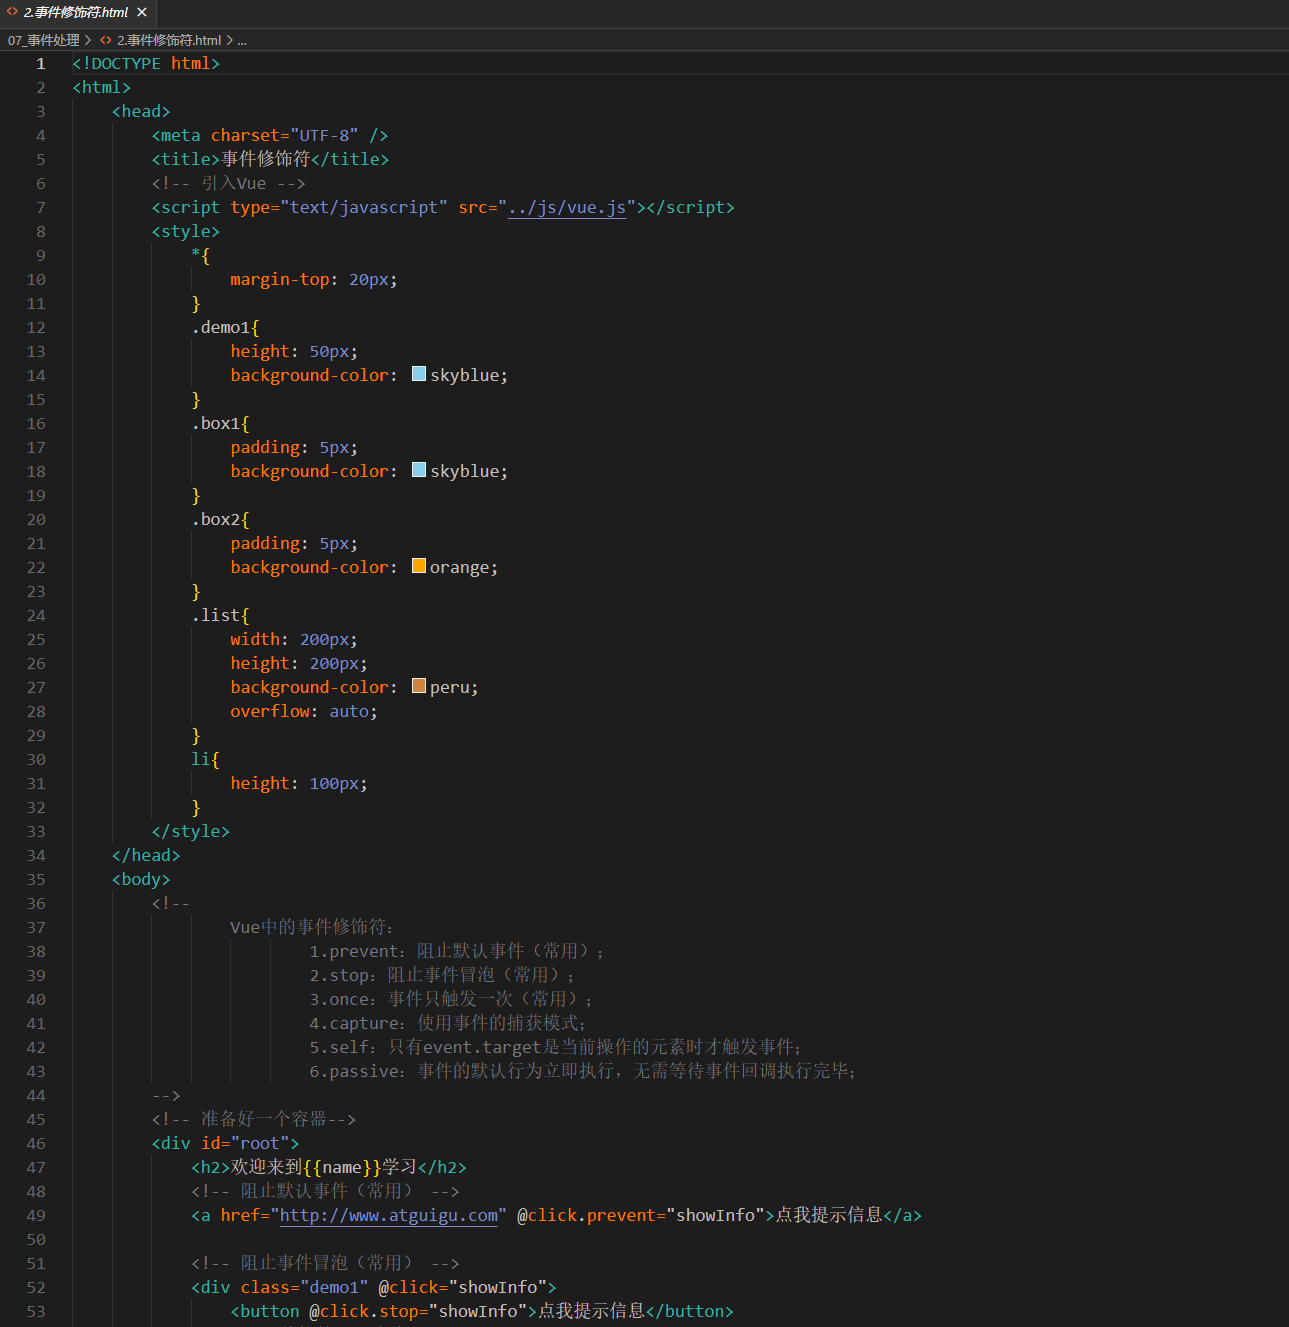Click the class="demo1" attribute
Viewport: 1289px width, 1327px height.
tap(305, 1287)
